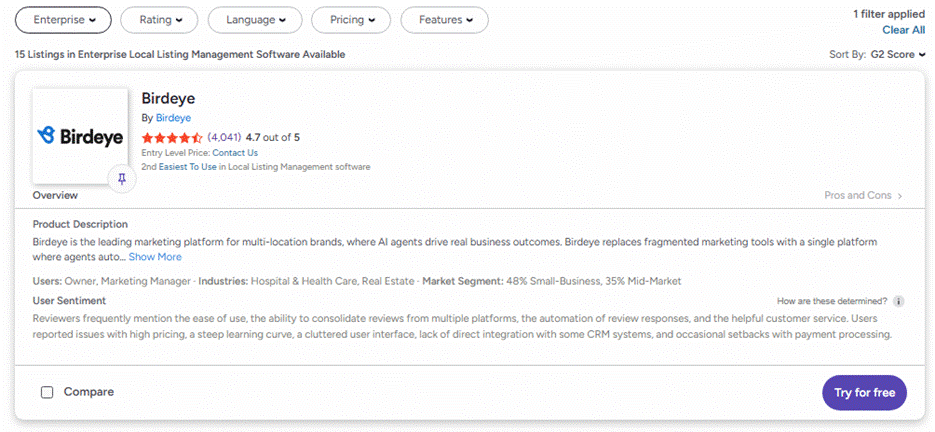Open the Easiest To Use link
The width and height of the screenshot is (935, 432).
pos(187,167)
